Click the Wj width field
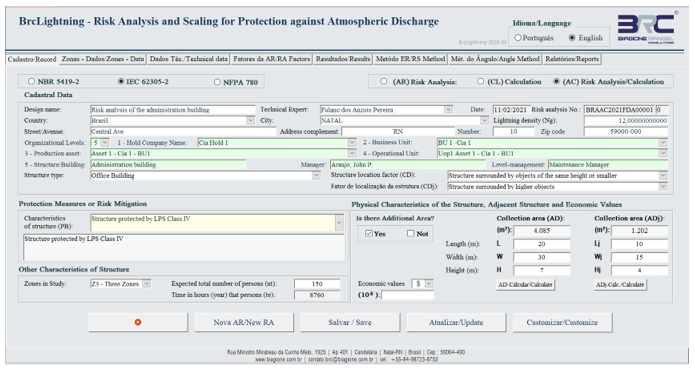Viewport: 695px width, 371px height. 639,257
